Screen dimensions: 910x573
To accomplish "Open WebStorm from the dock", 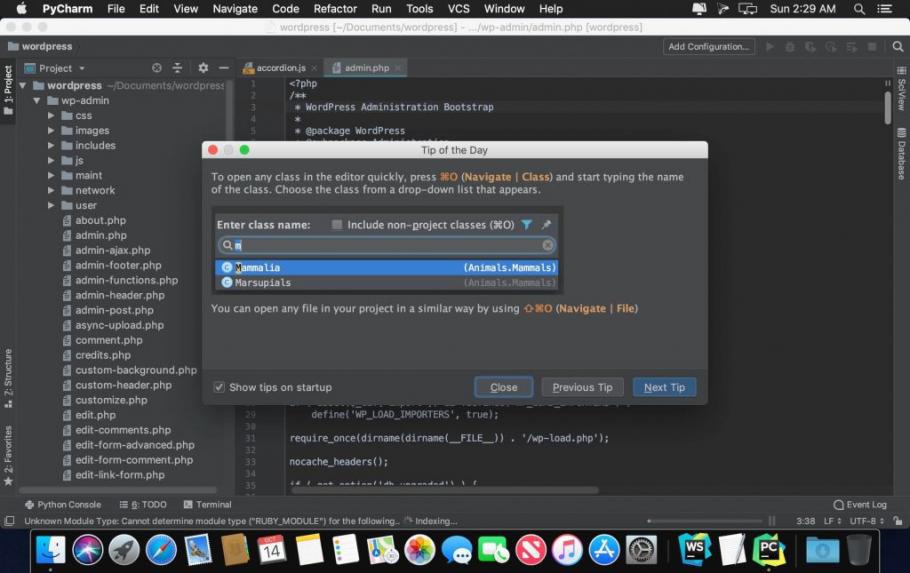I will point(695,549).
